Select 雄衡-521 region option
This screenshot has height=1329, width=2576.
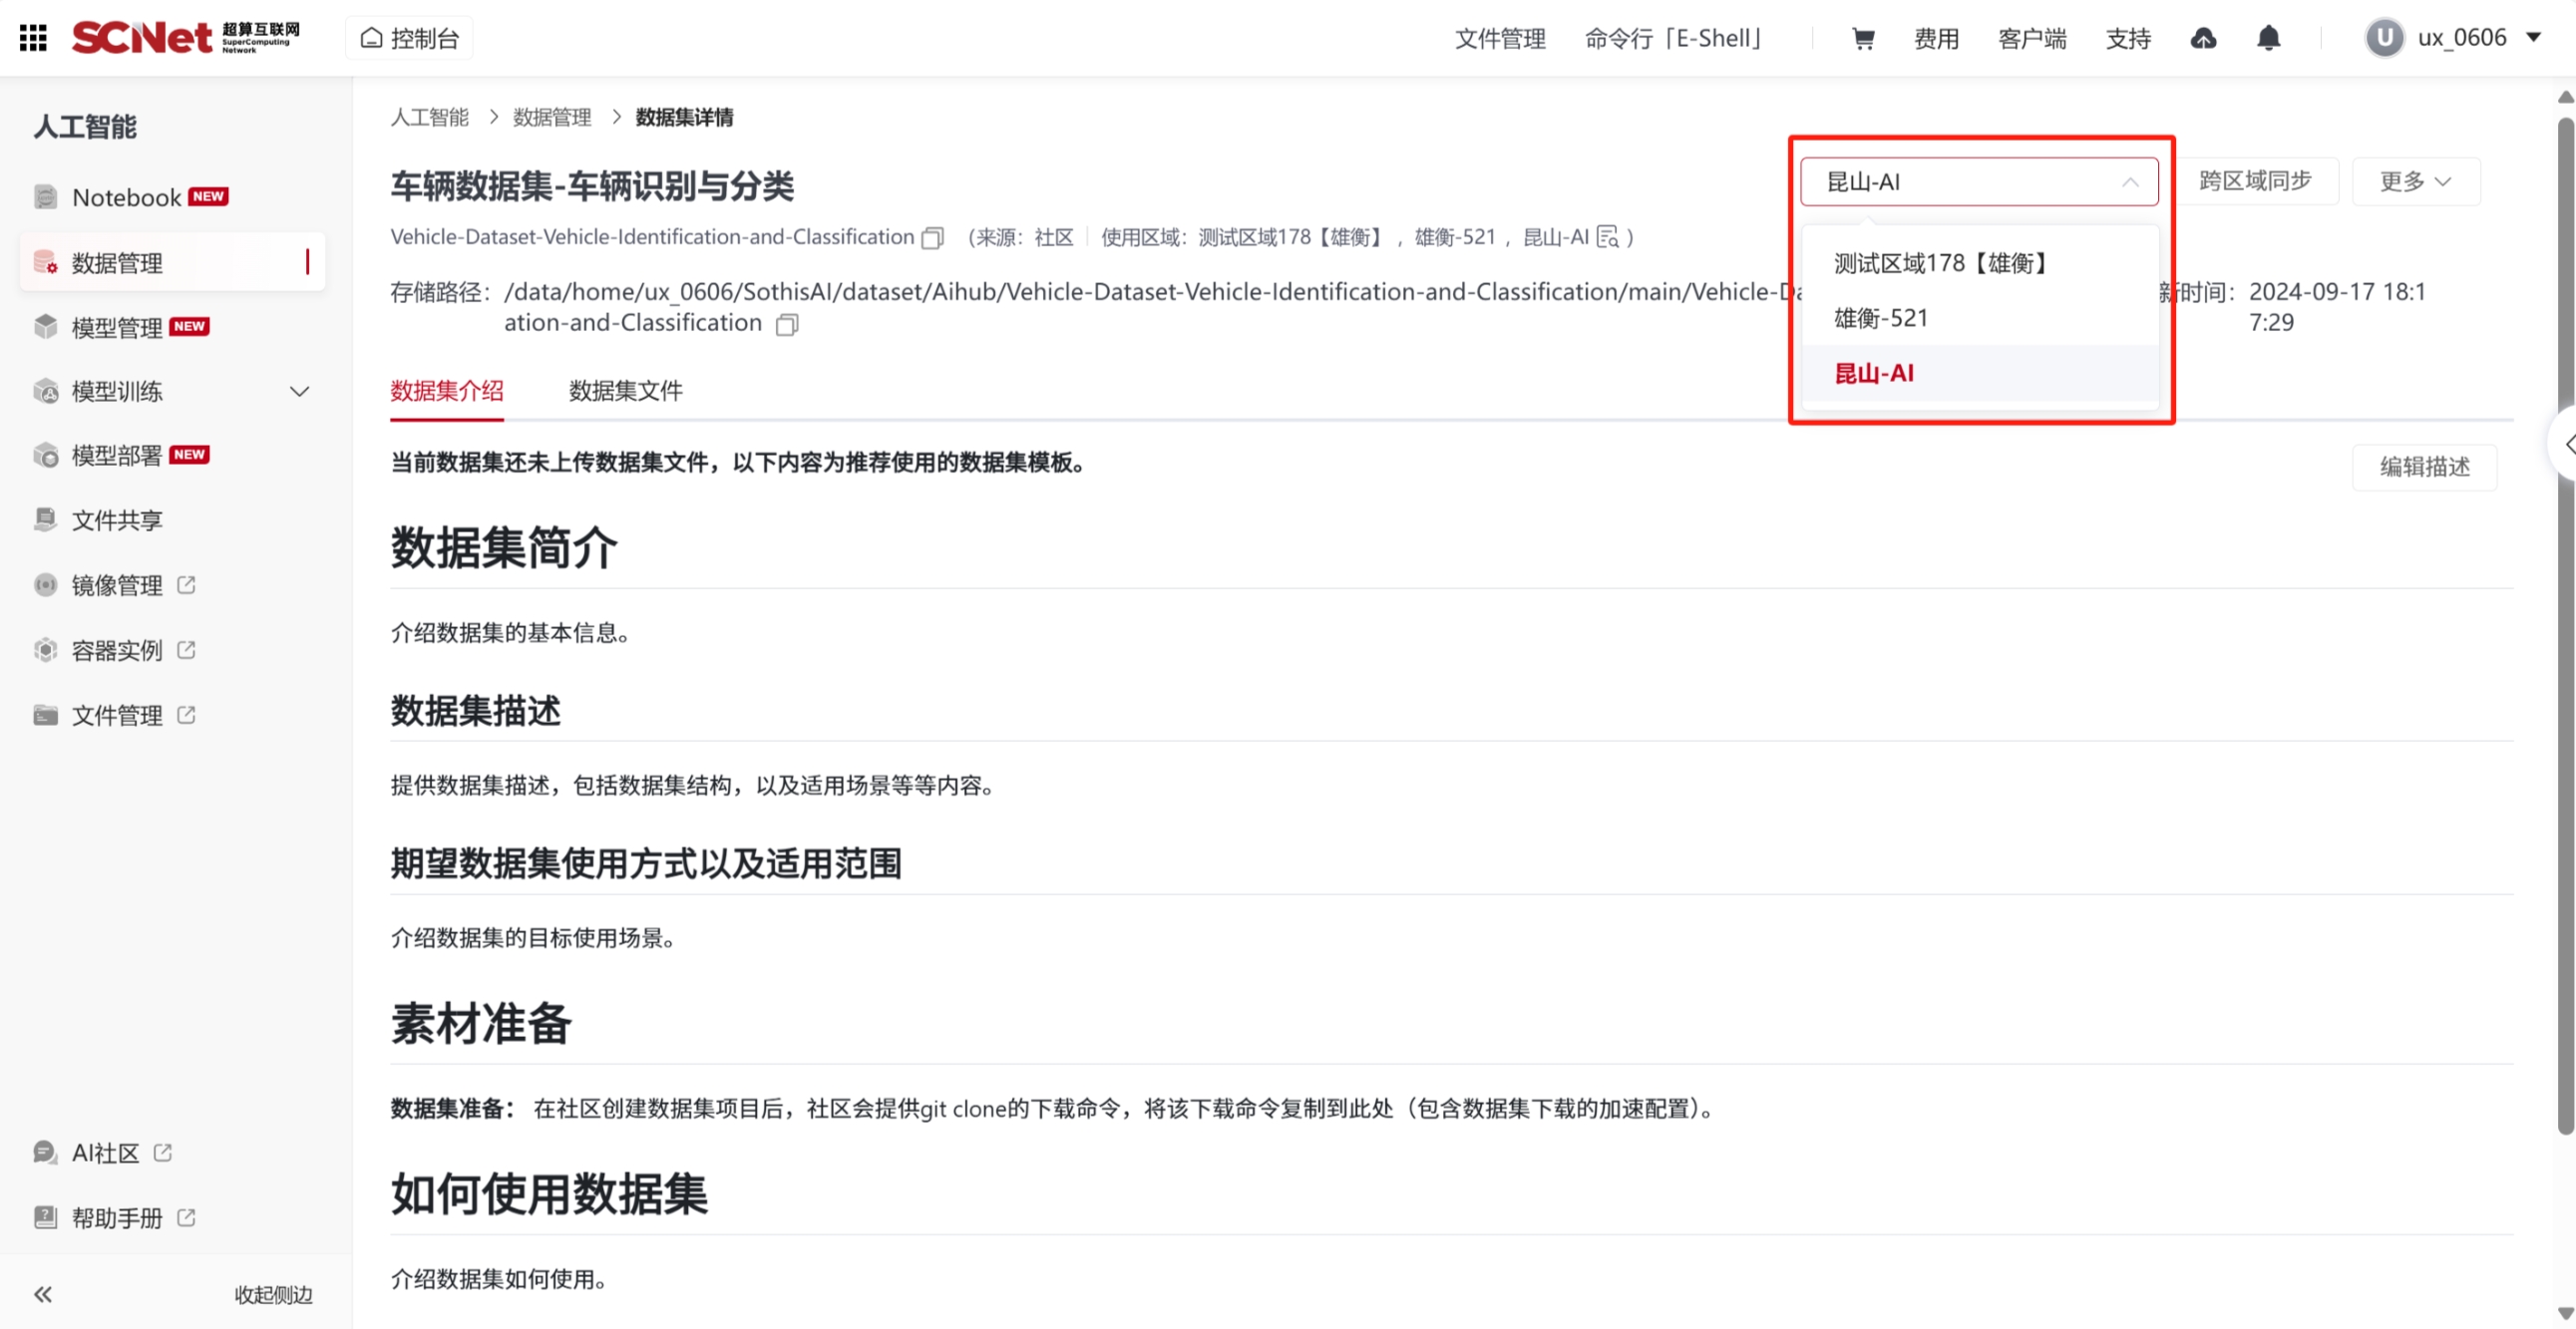1880,318
